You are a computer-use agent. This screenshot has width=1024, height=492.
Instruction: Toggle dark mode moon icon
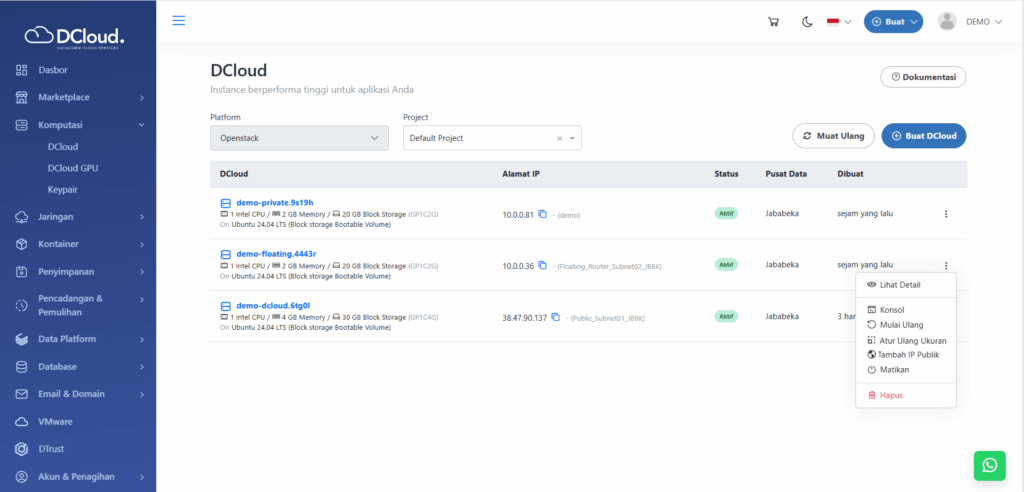[x=806, y=22]
